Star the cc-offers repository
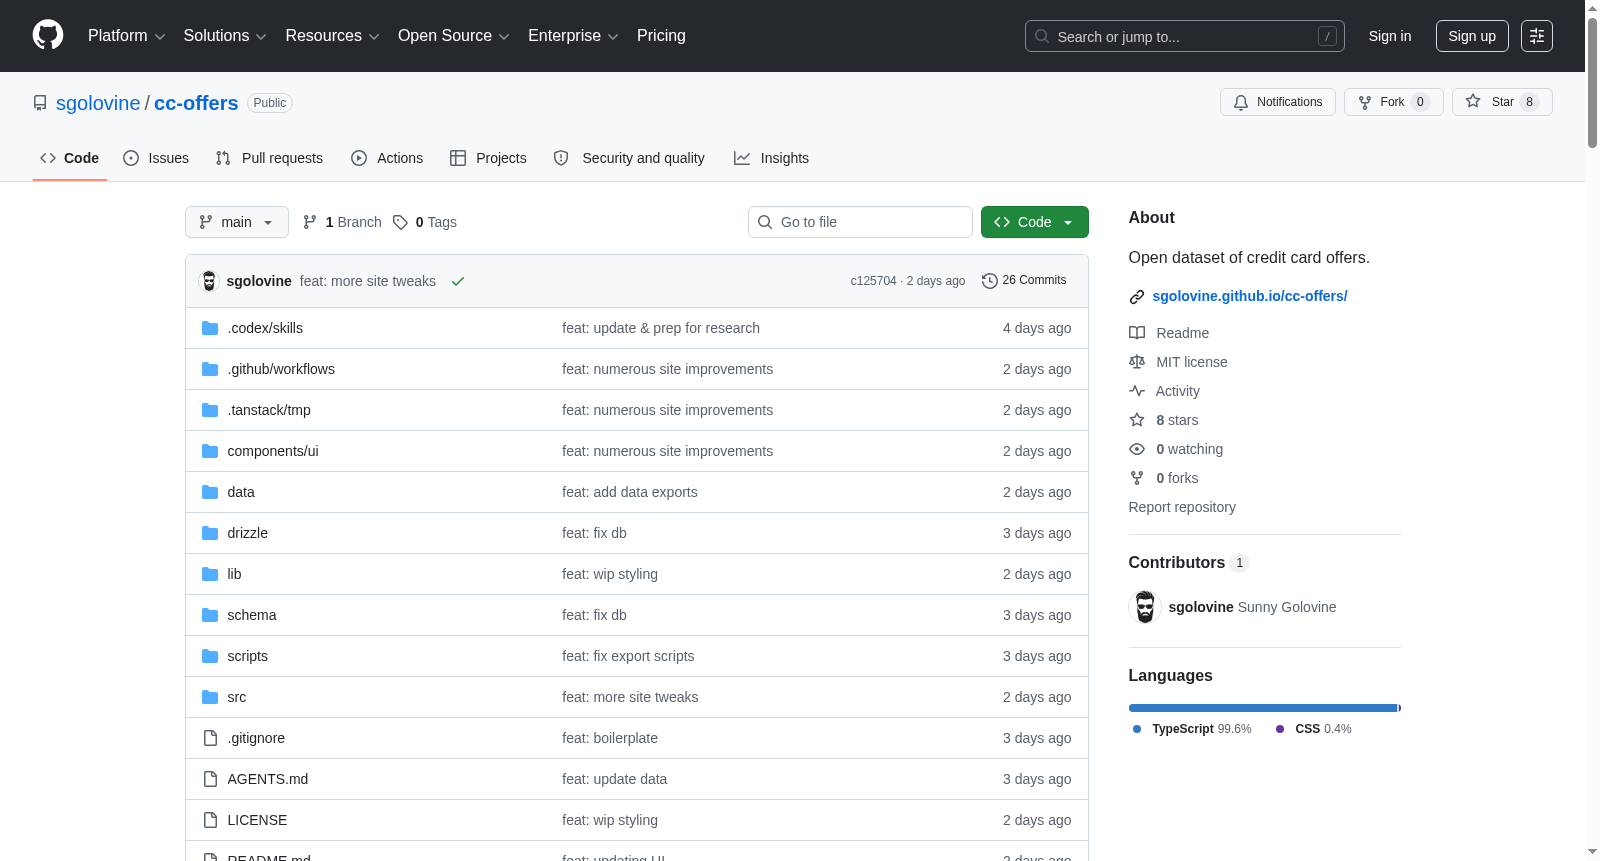The width and height of the screenshot is (1600, 861). click(x=1502, y=102)
